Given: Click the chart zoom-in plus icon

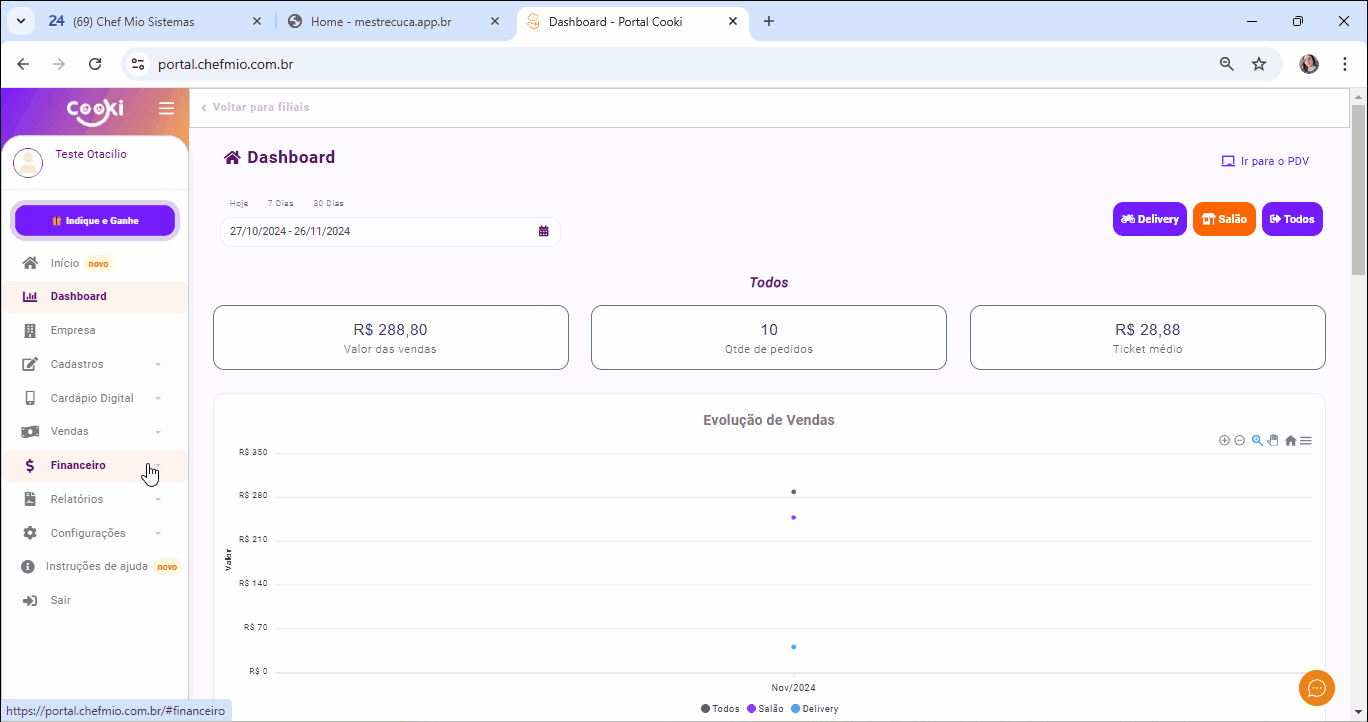Looking at the screenshot, I should coord(1224,440).
